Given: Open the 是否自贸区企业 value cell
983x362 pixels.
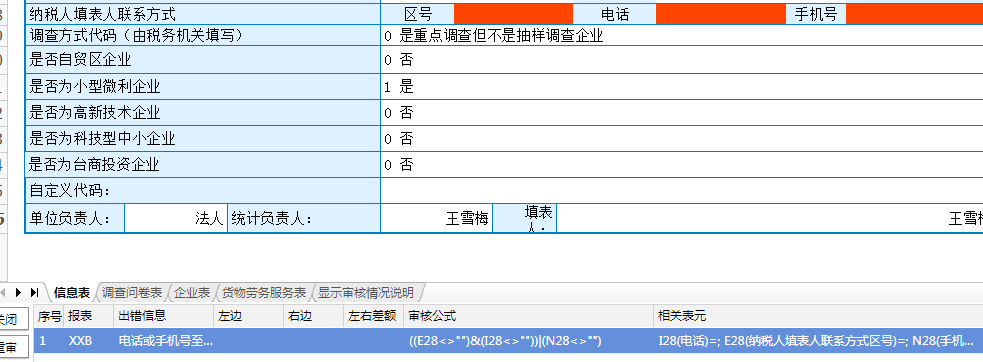Looking at the screenshot, I should pos(681,60).
